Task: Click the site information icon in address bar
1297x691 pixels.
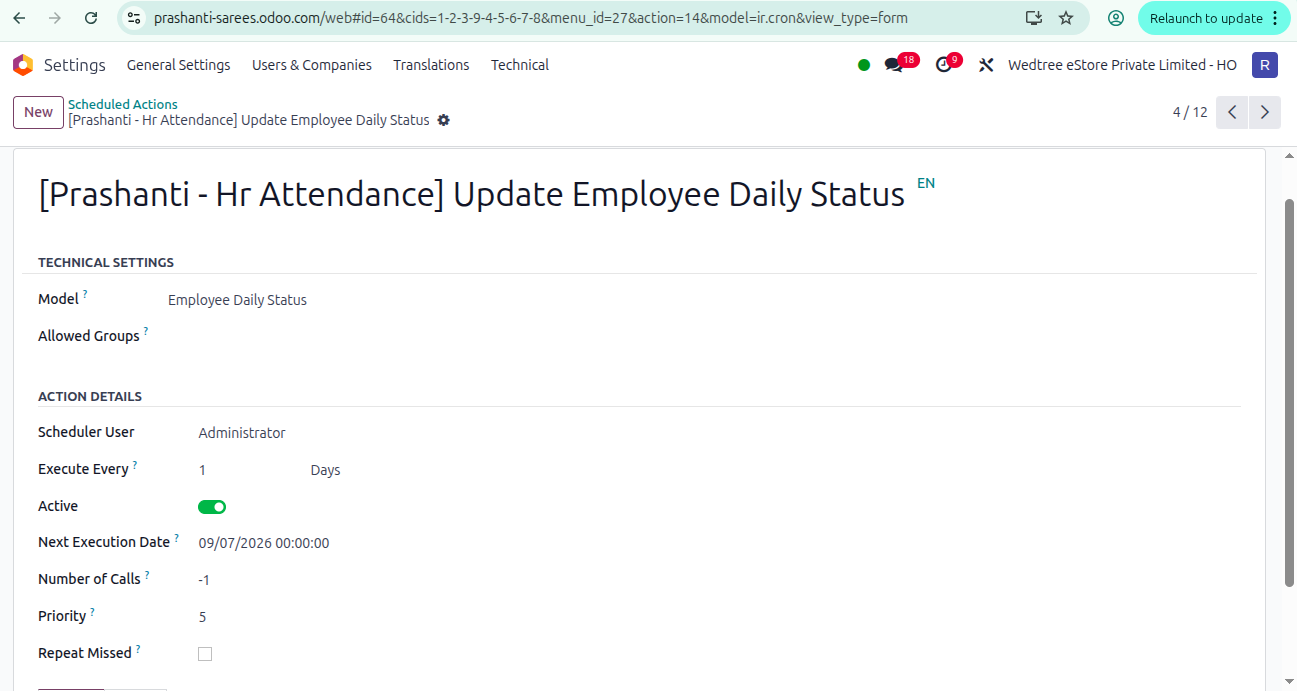Action: coord(135,18)
